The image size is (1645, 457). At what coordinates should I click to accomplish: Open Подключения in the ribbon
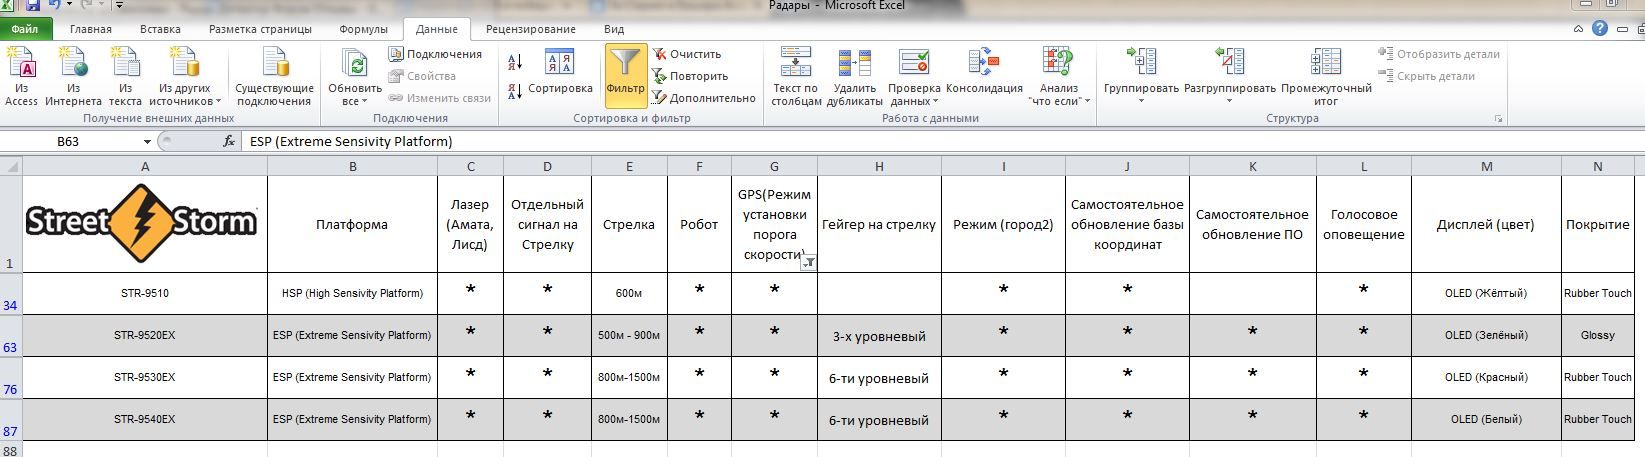click(x=436, y=54)
